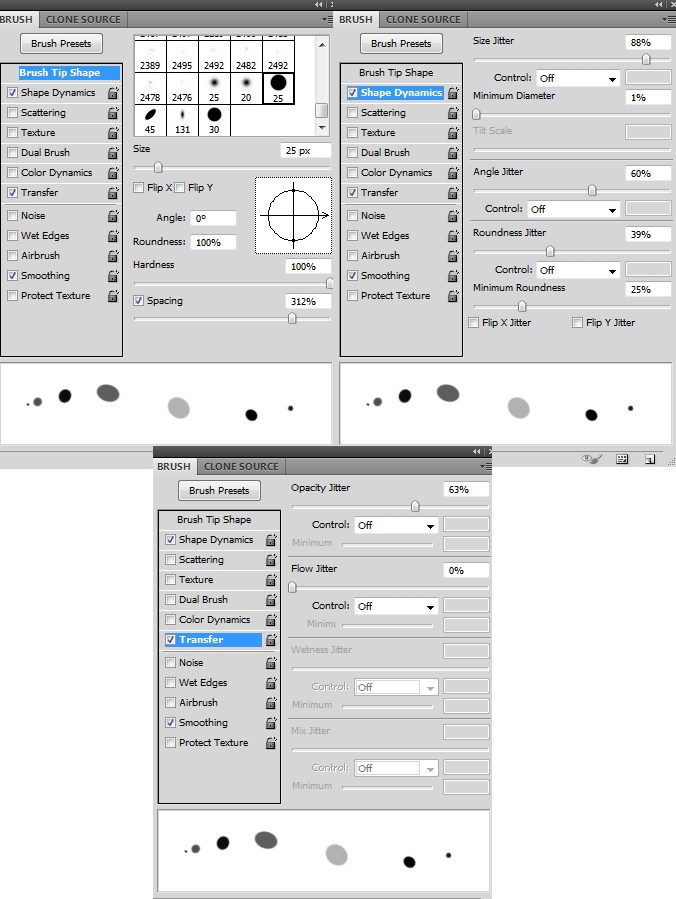
Task: Click brush tip list scroll-down arrow
Action: coord(322,127)
